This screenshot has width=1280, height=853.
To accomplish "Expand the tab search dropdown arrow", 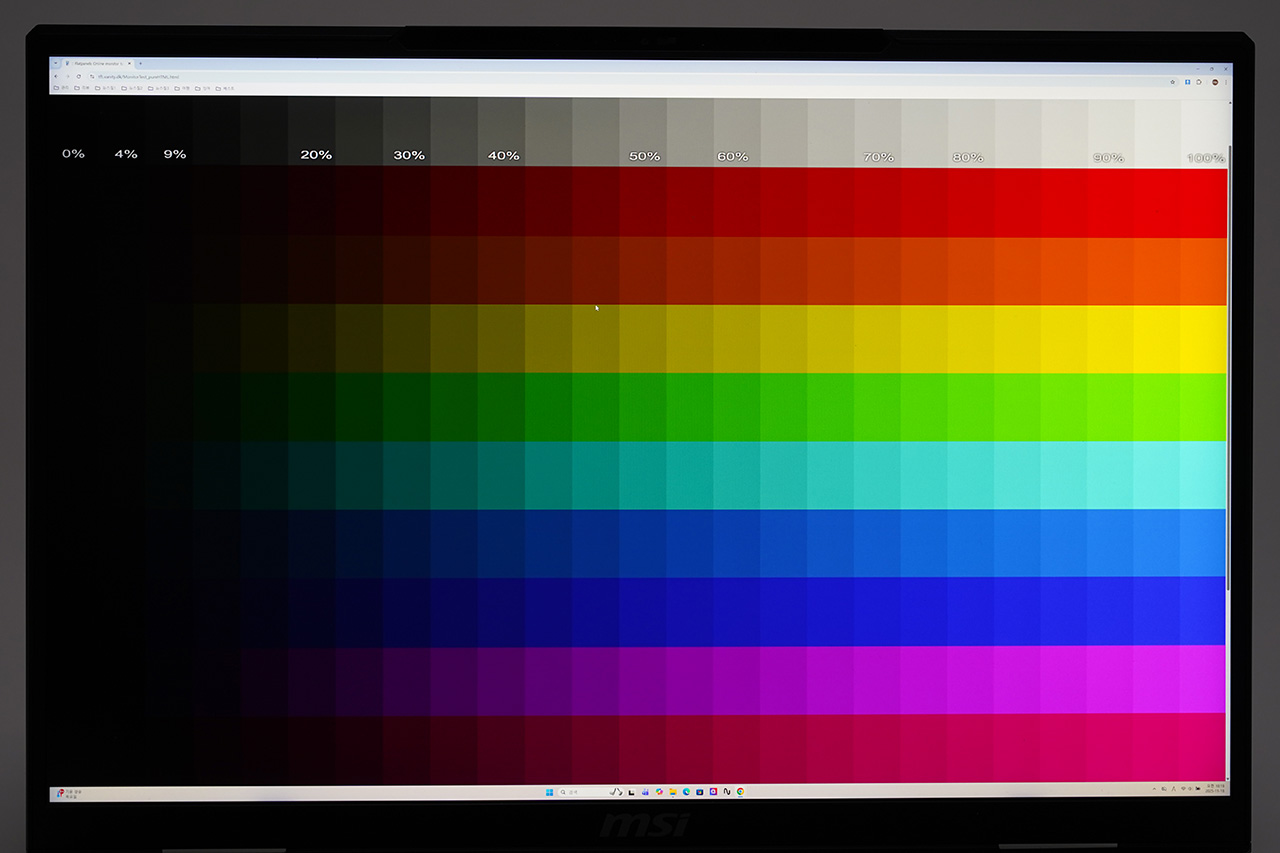I will (x=56, y=63).
